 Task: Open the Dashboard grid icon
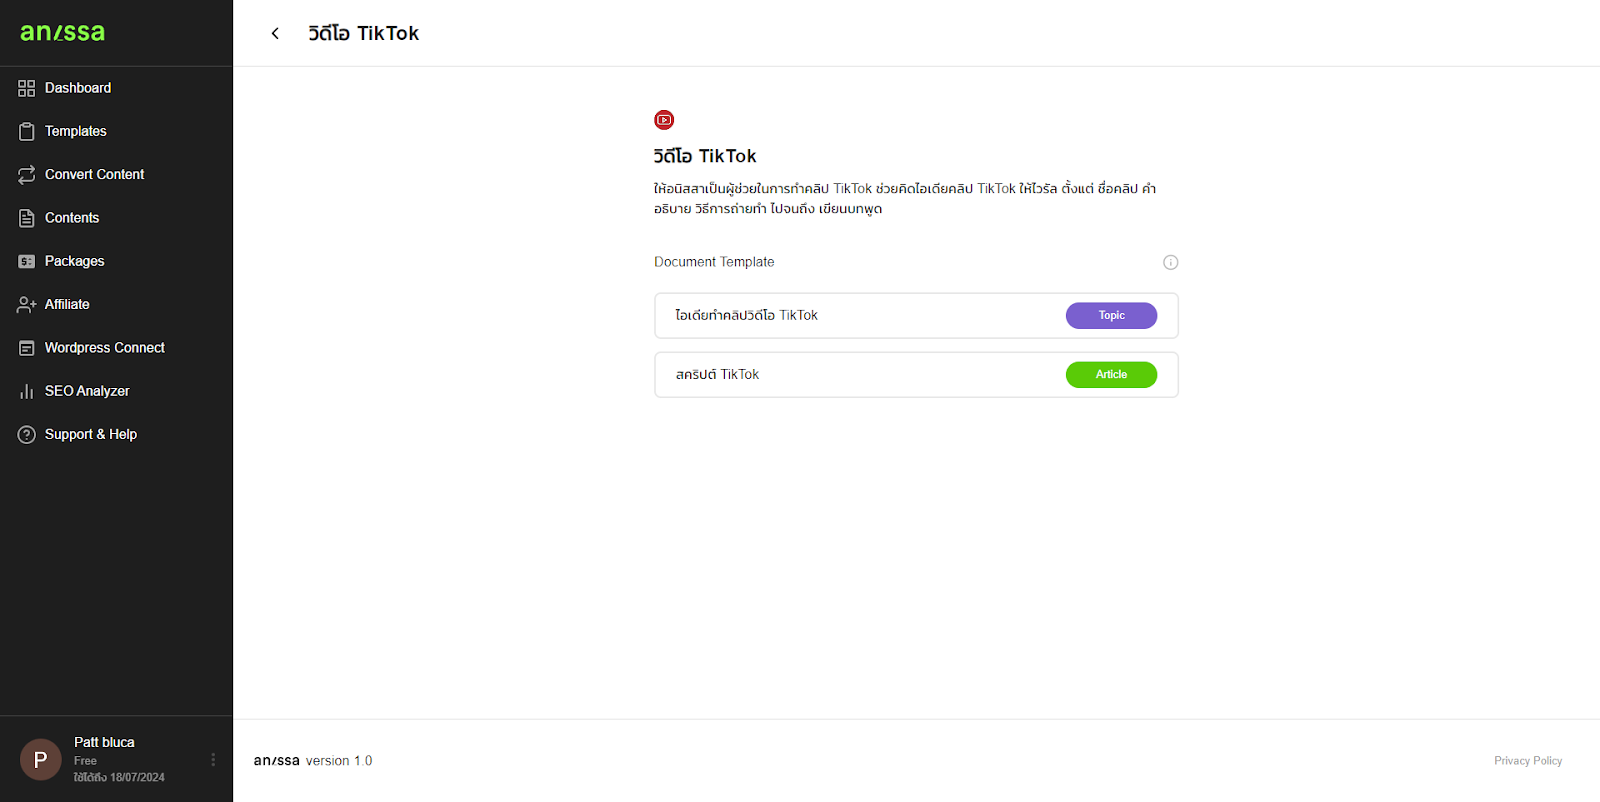coord(27,88)
